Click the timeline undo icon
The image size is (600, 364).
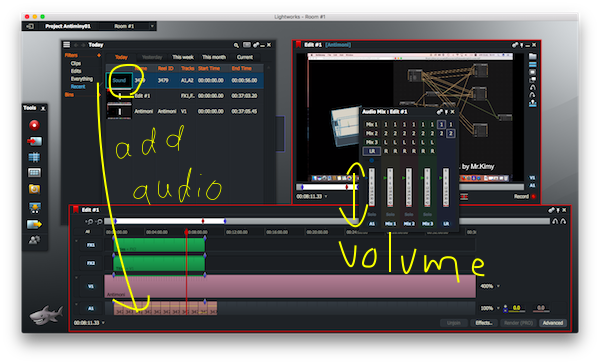click(555, 221)
